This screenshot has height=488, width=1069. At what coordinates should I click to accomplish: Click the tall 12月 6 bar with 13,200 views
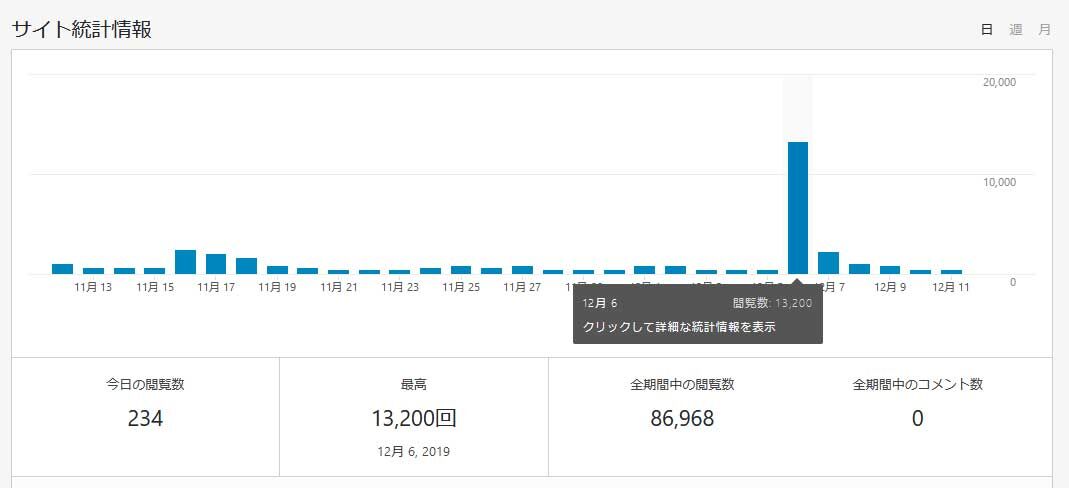(x=798, y=208)
